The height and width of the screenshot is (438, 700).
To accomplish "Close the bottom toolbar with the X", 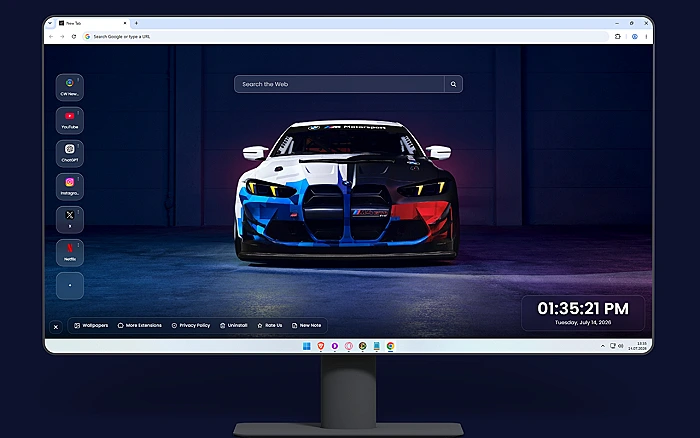I will pos(56,327).
